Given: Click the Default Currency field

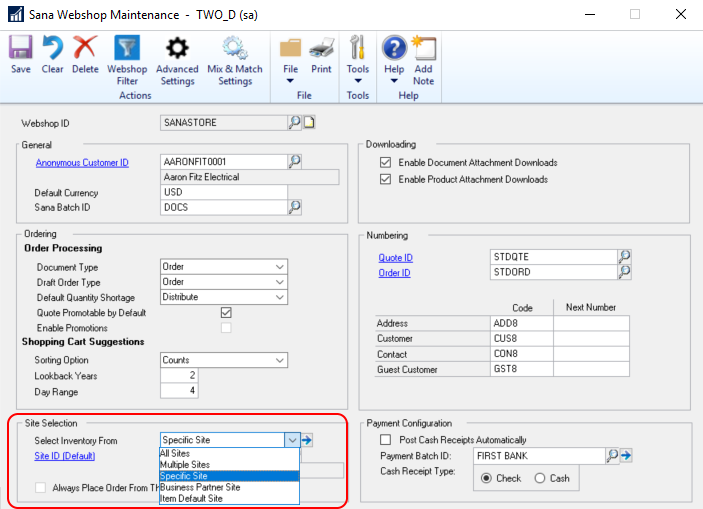Looking at the screenshot, I should tap(224, 192).
